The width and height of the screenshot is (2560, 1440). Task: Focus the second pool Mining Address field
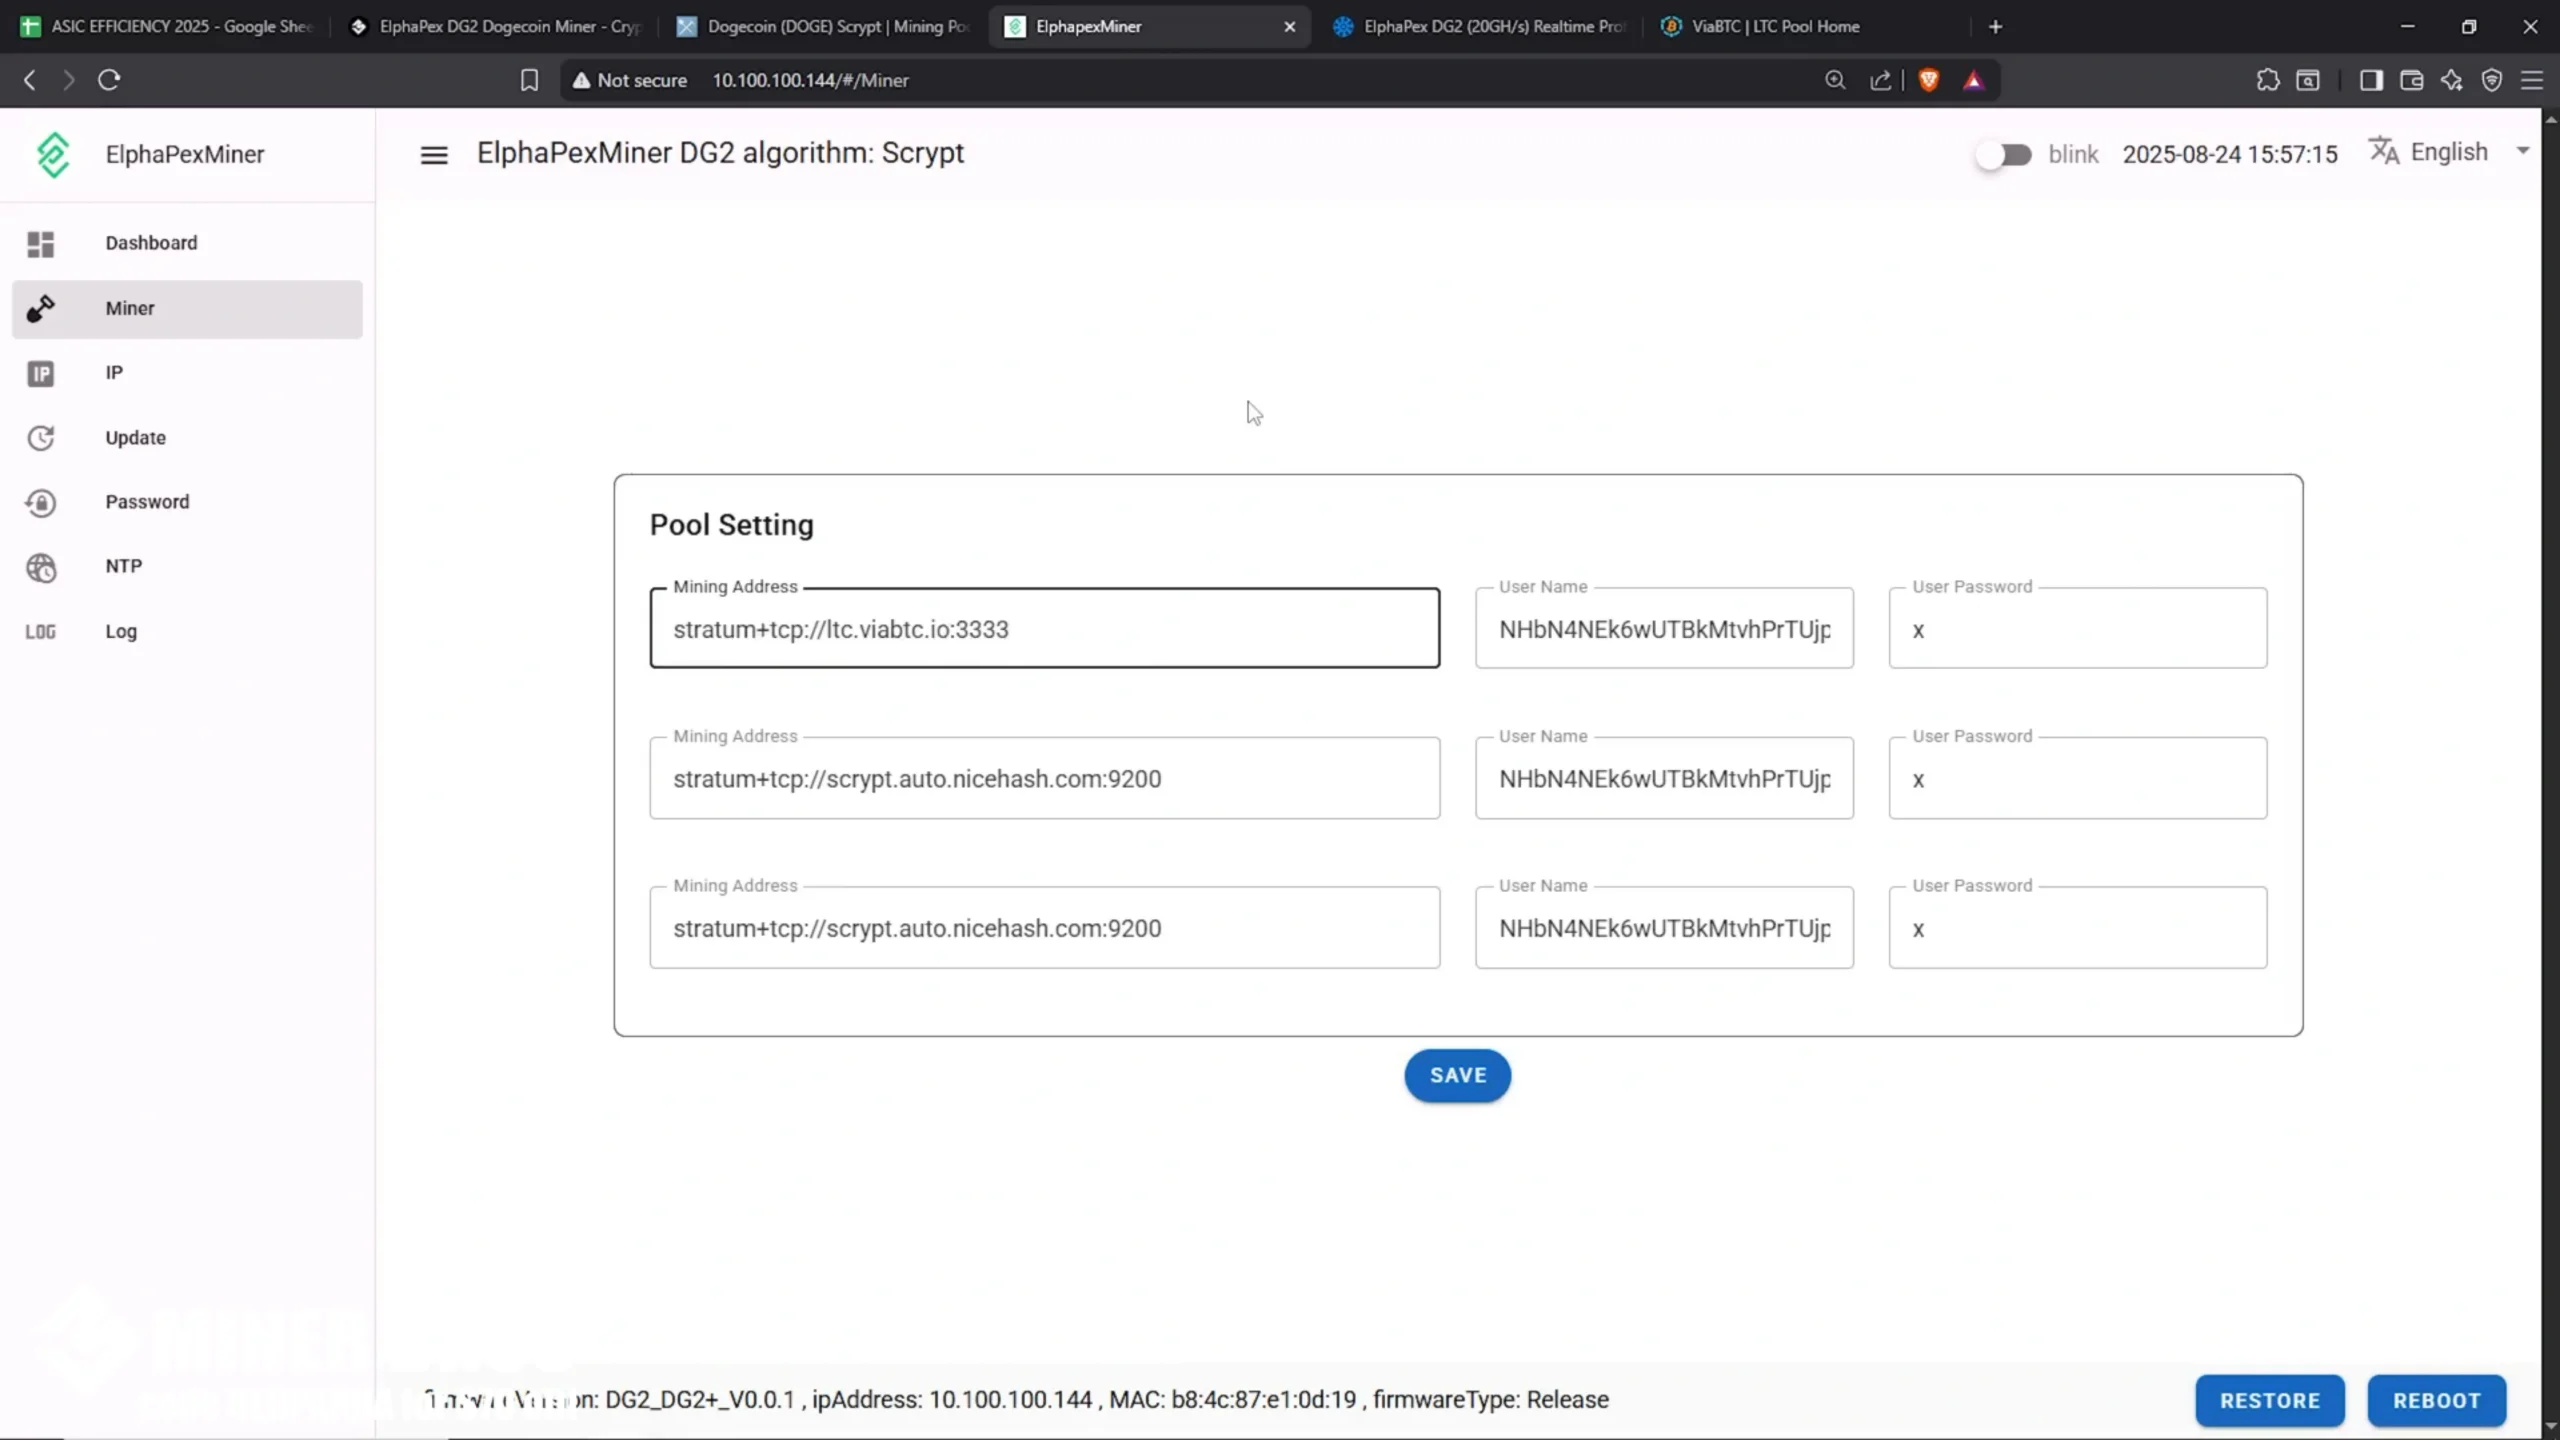1045,779
